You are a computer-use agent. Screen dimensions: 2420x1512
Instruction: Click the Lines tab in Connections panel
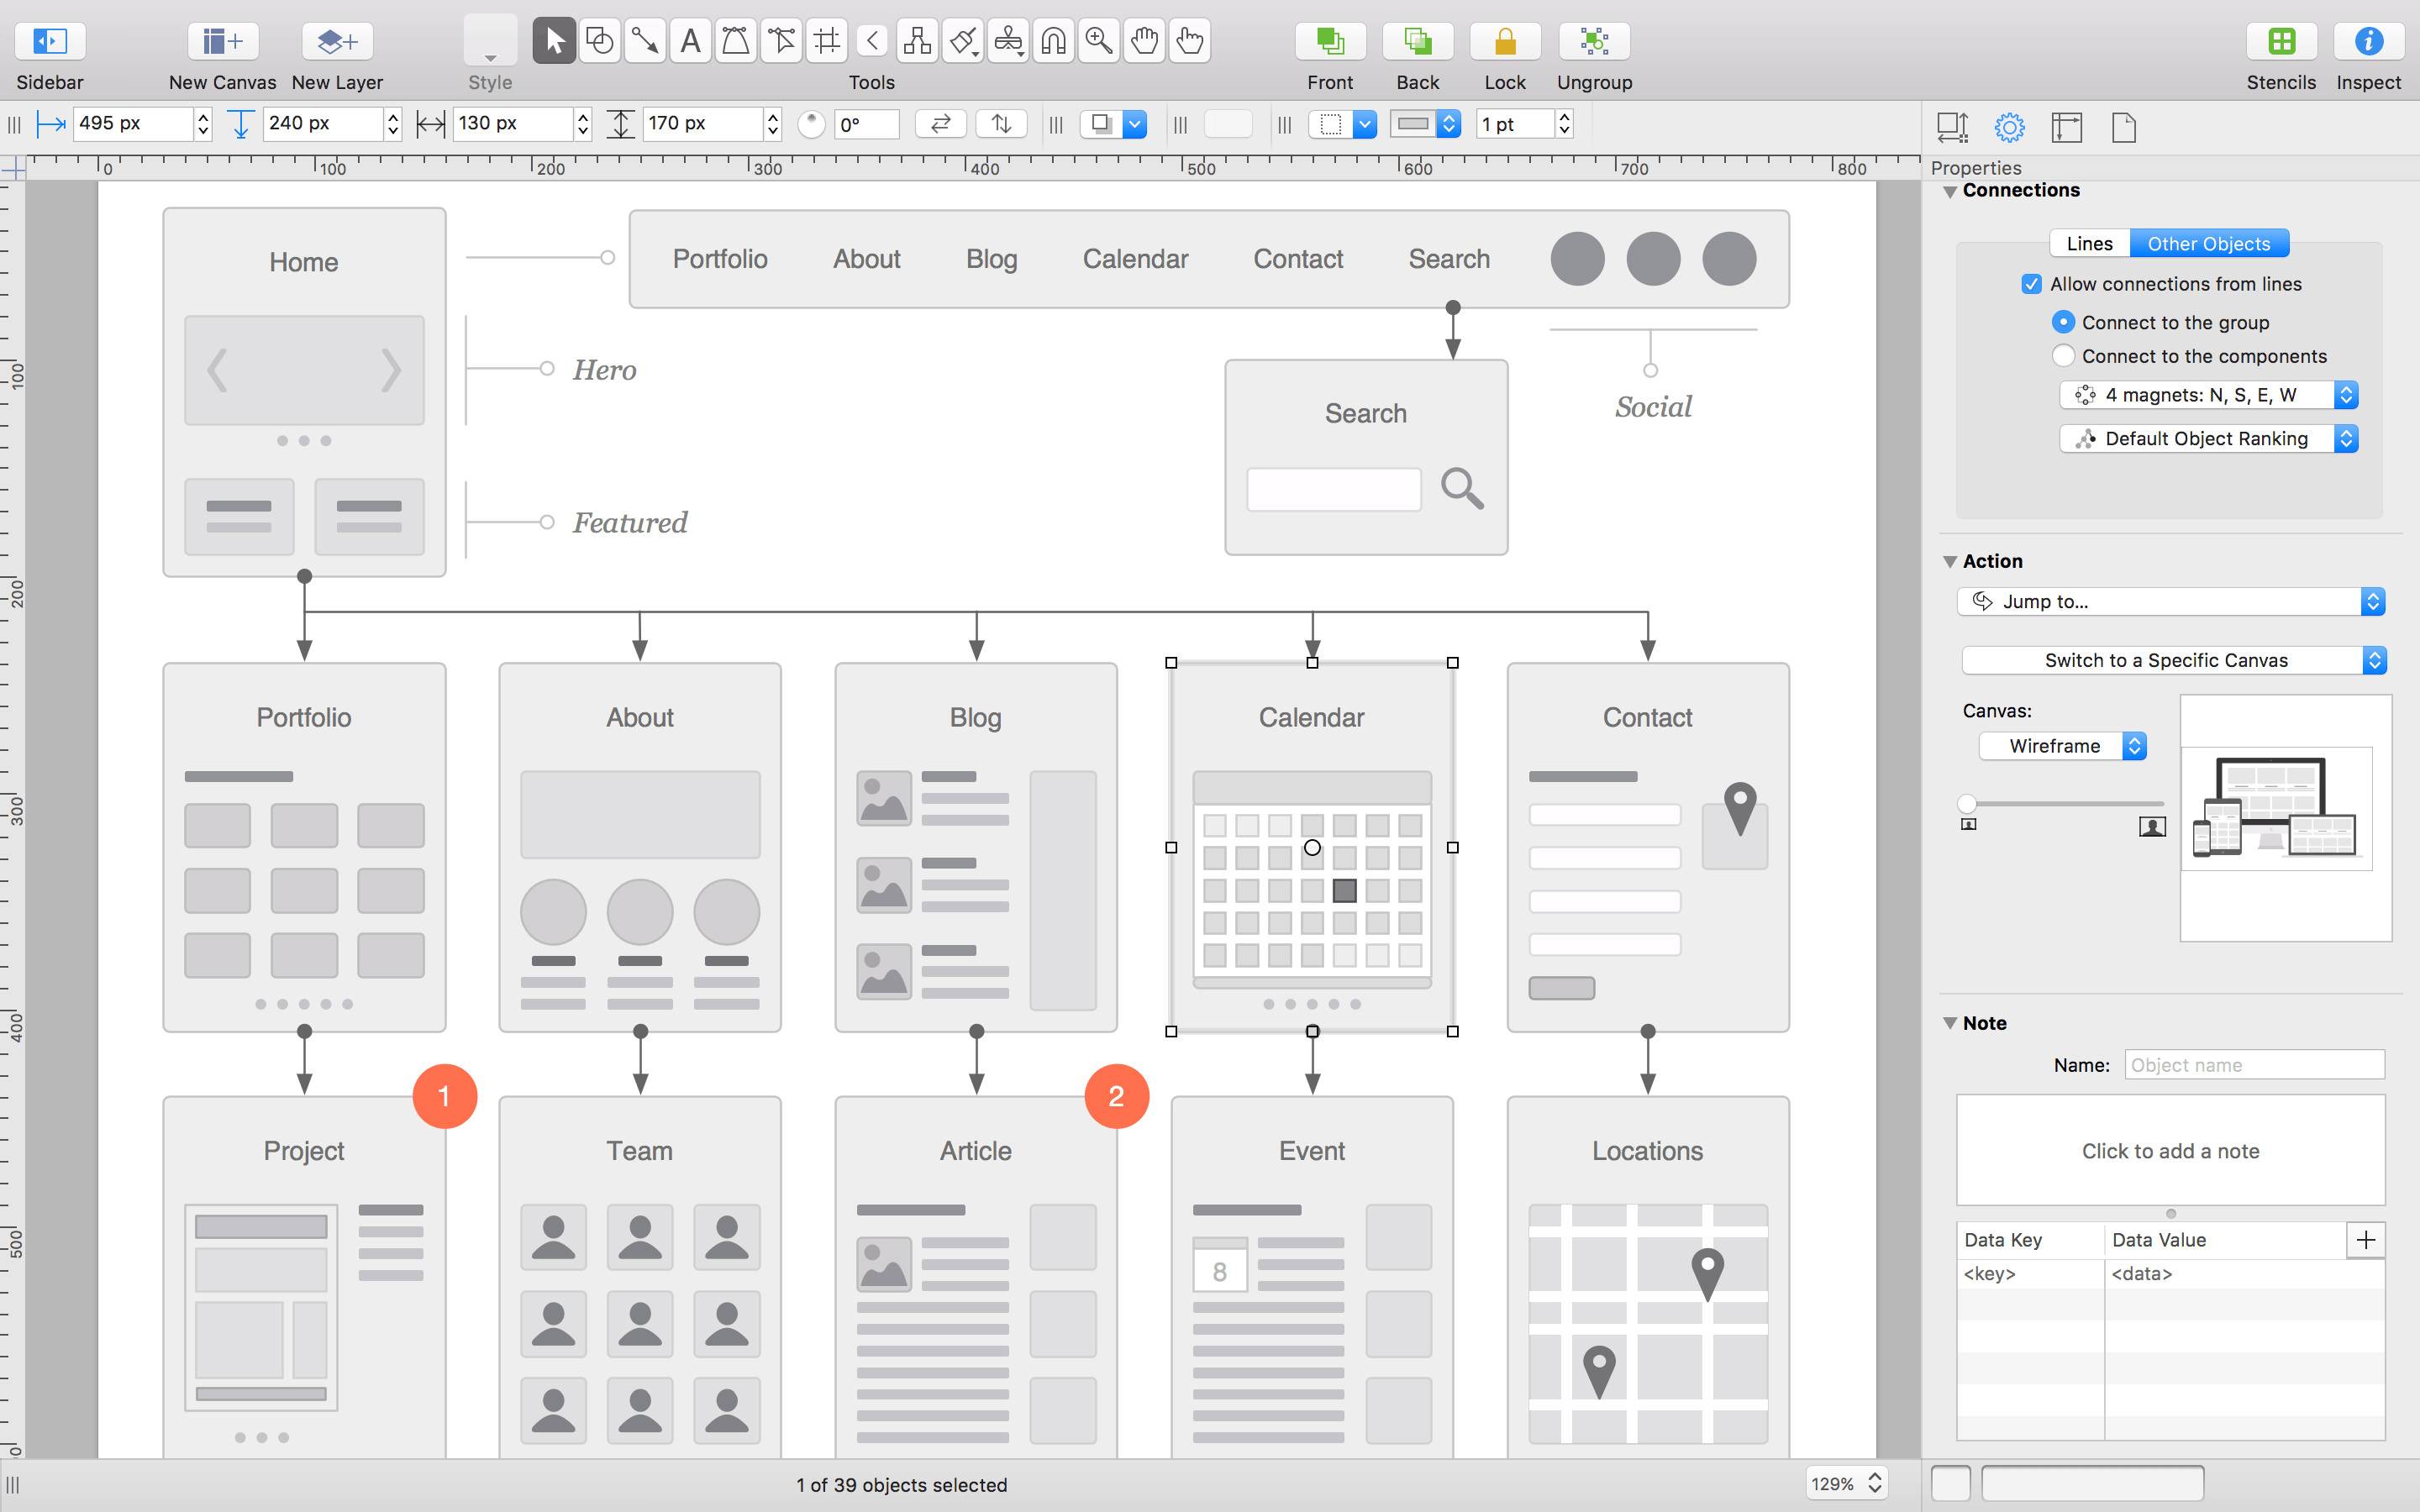tap(2089, 242)
